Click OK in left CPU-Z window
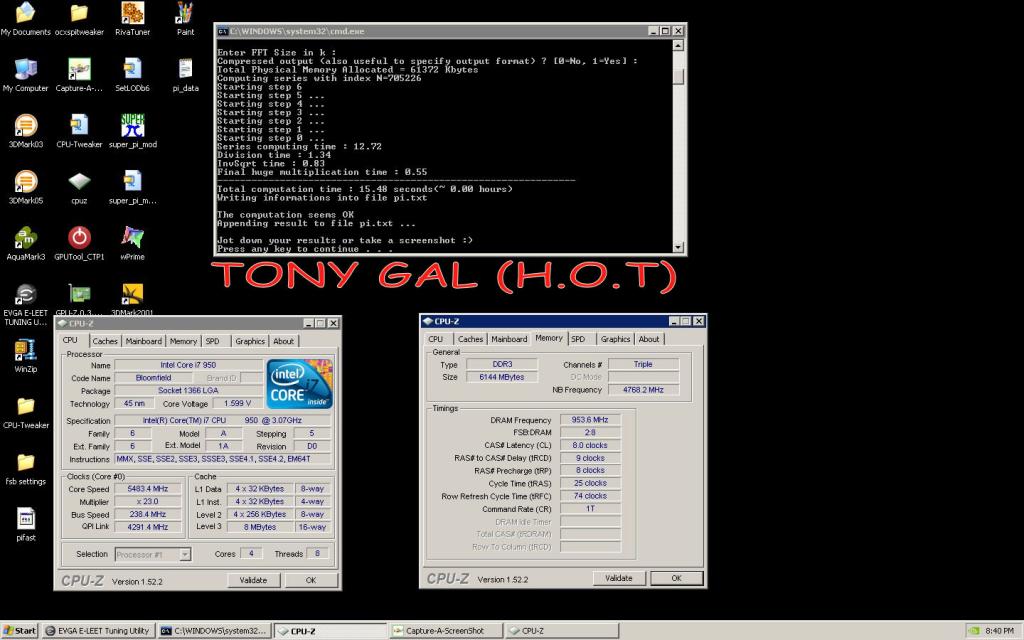 [x=311, y=580]
